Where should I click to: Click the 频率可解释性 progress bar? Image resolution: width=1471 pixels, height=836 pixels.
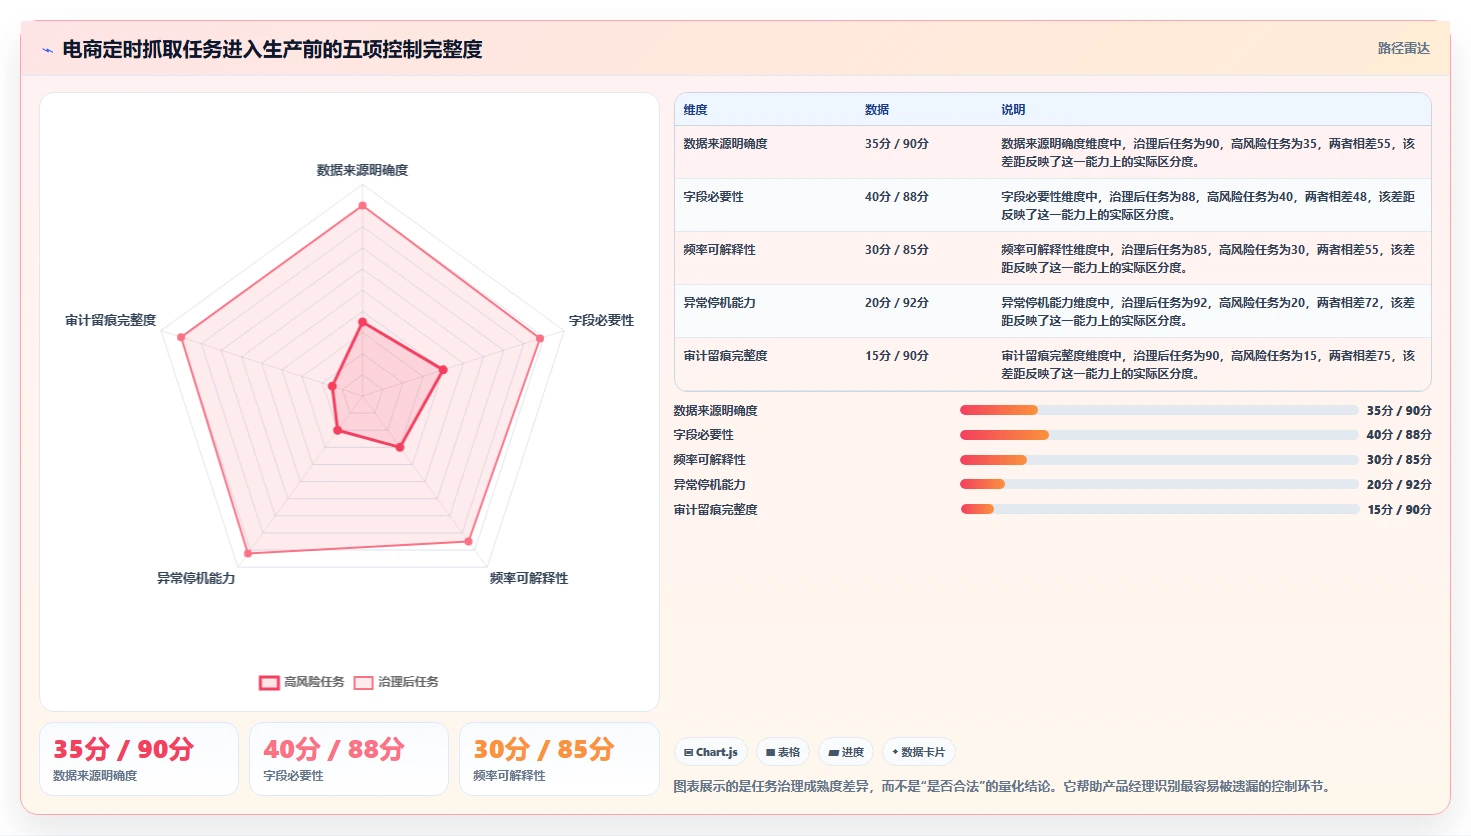(x=1159, y=460)
